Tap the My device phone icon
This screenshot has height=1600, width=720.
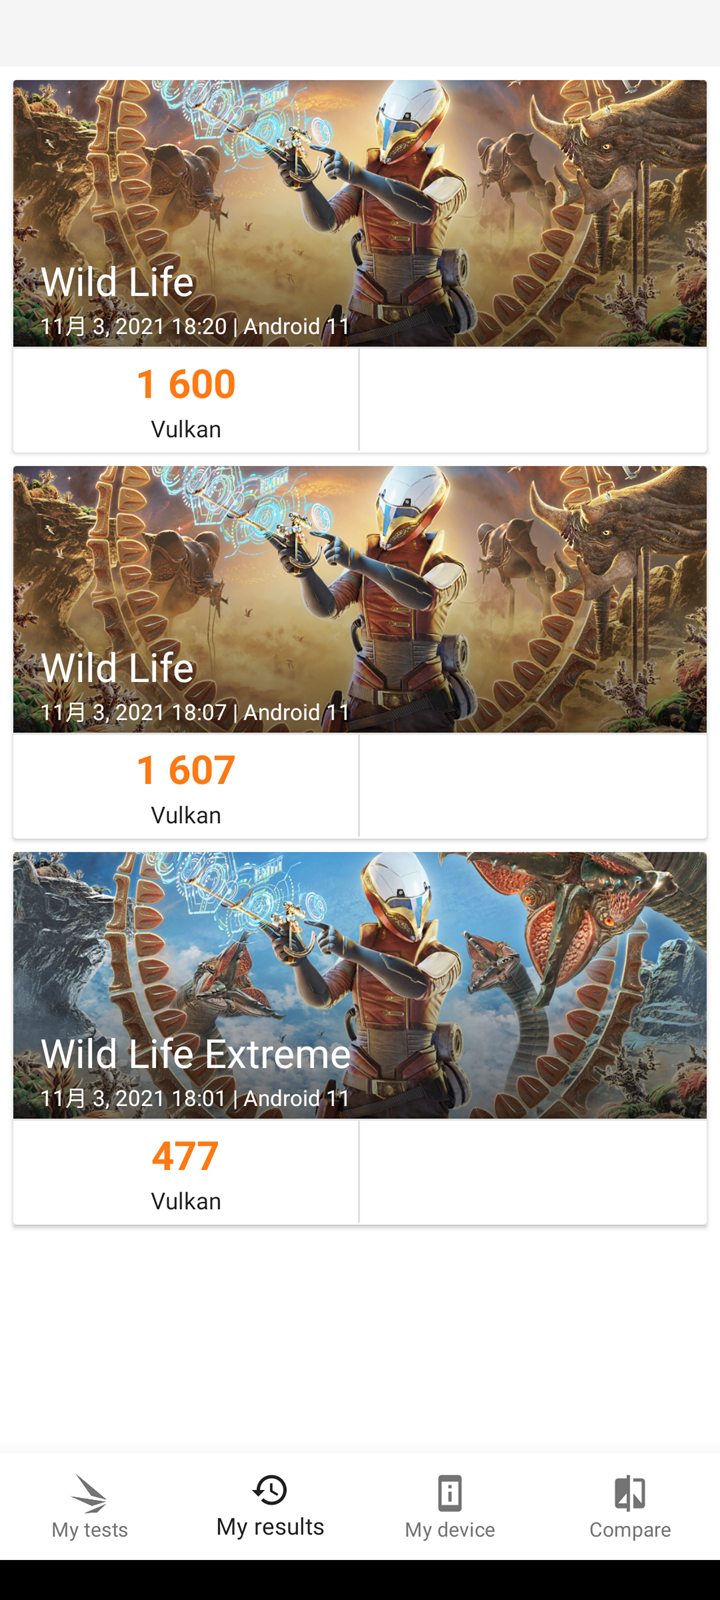[450, 1493]
